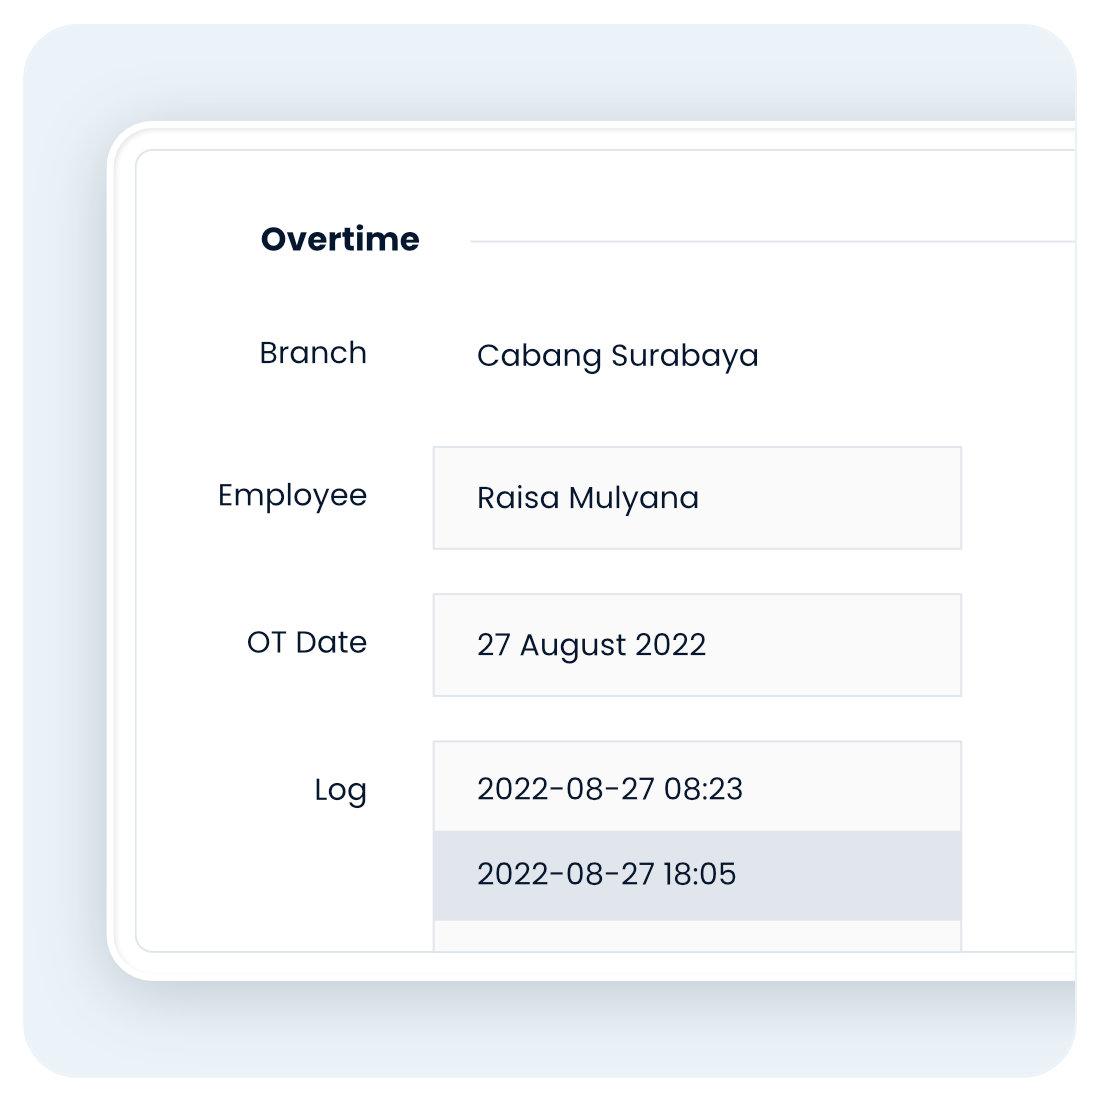Click the empty row below the 18:05 log
This screenshot has height=1101, width=1100.
pyautogui.click(x=696, y=936)
